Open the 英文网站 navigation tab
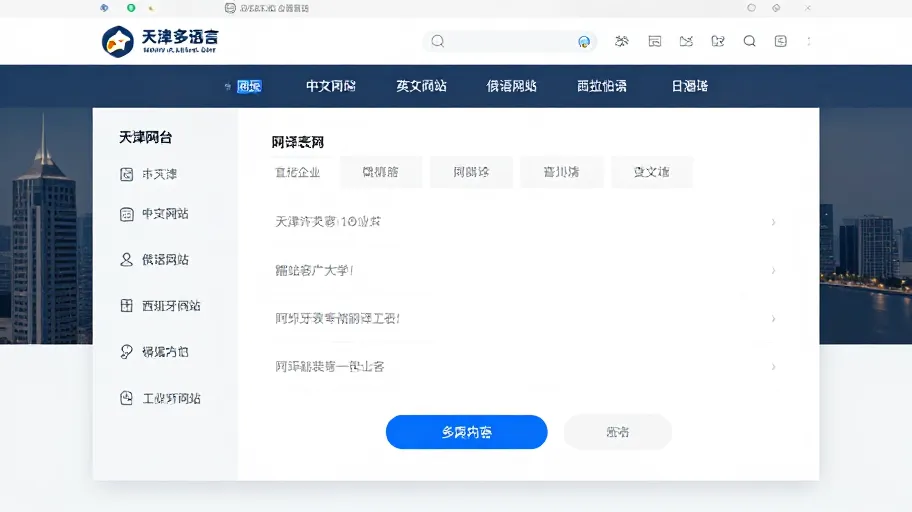The image size is (912, 512). (421, 86)
